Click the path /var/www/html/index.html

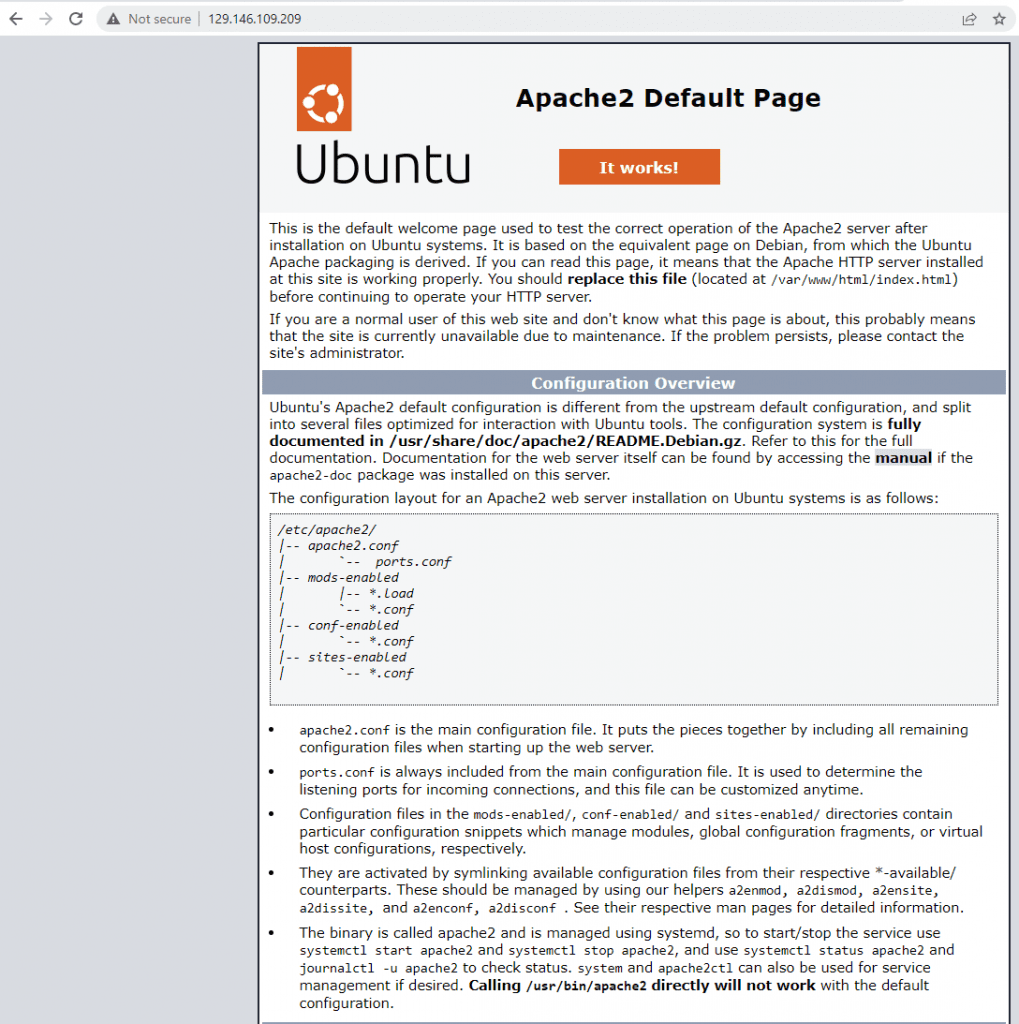(862, 280)
